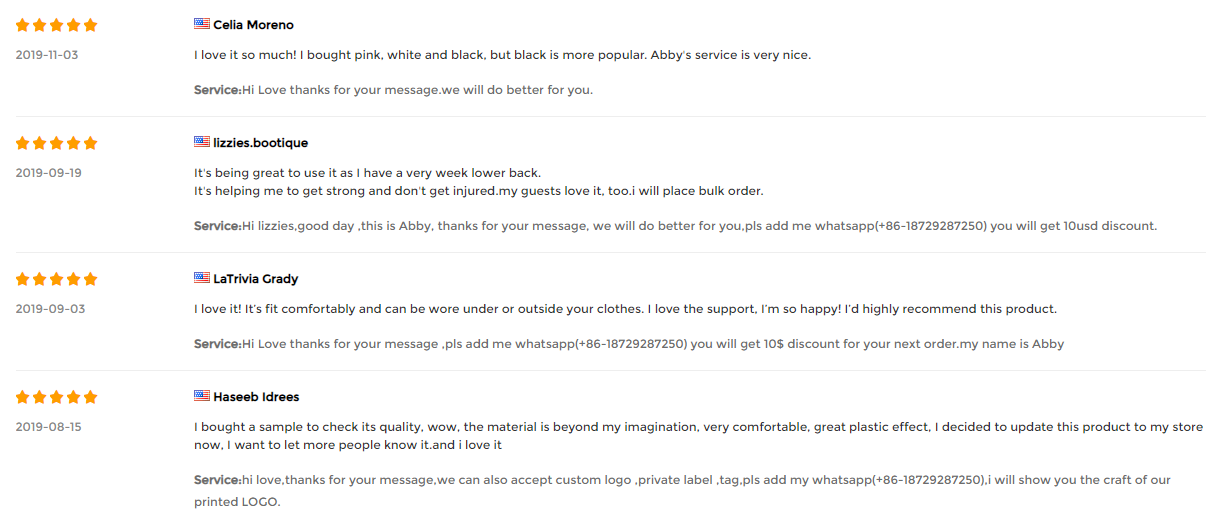The height and width of the screenshot is (525, 1209).
Task: Click the review date 2019-08-15
Action: coord(48,427)
